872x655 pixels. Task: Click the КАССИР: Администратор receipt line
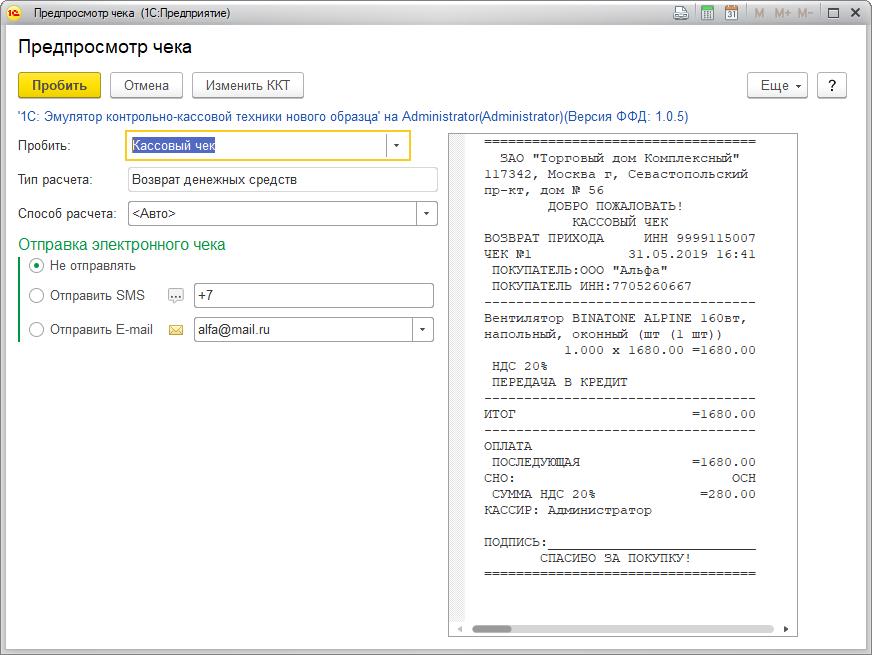pyautogui.click(x=568, y=510)
